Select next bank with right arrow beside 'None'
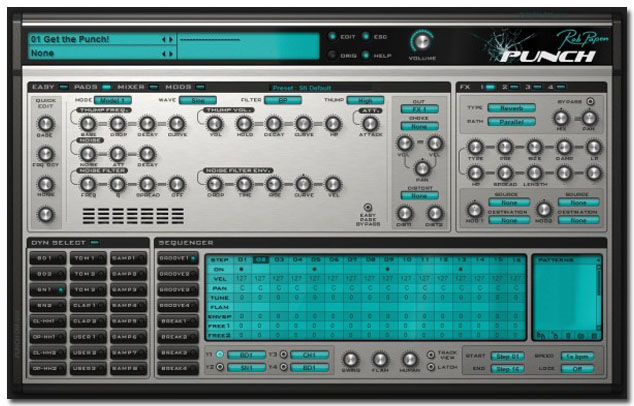The height and width of the screenshot is (406, 634). click(x=171, y=54)
